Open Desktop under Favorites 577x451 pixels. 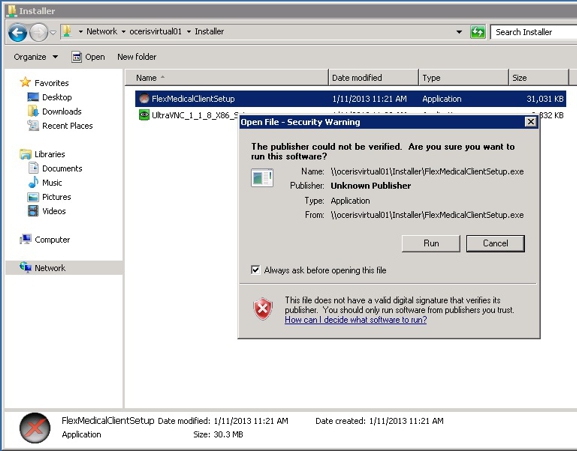click(57, 97)
